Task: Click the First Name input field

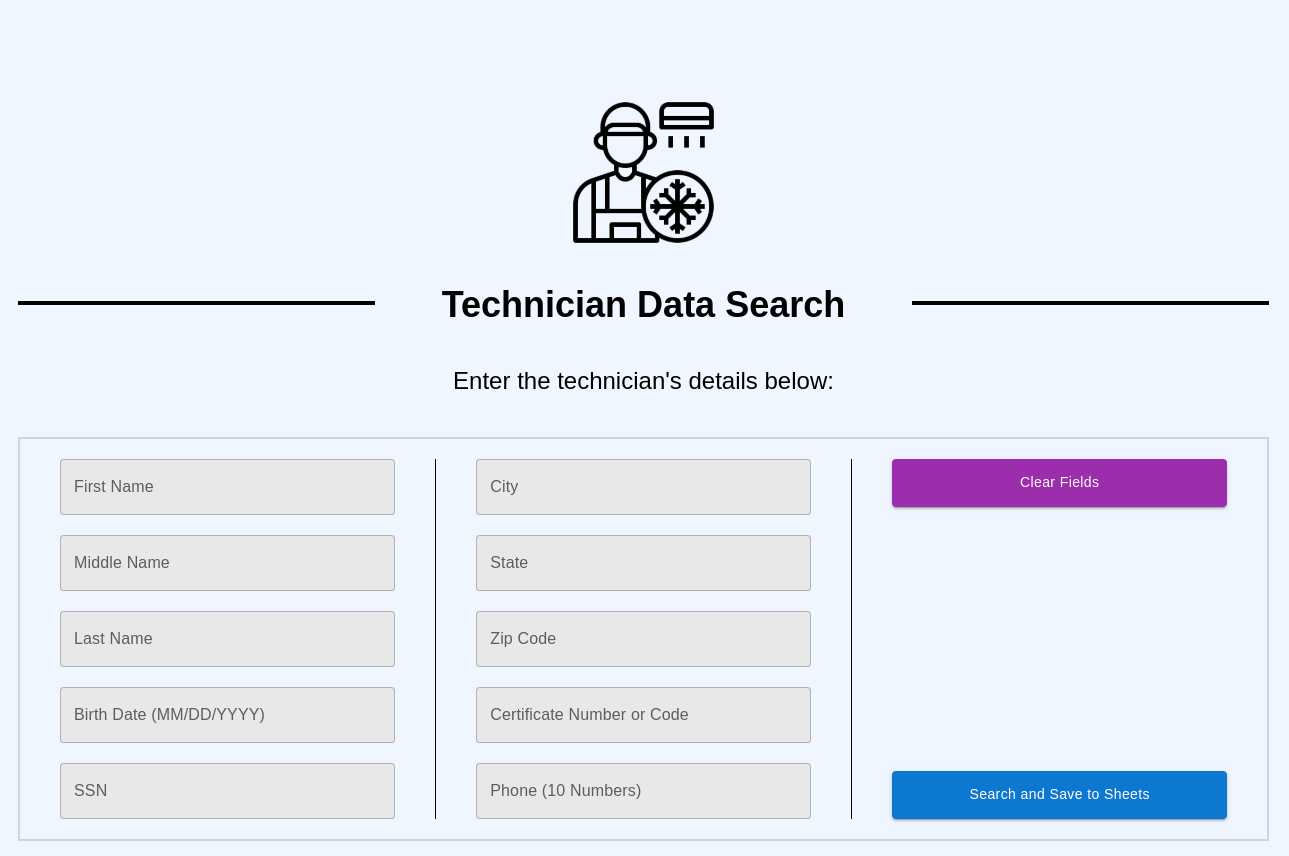Action: pos(227,487)
